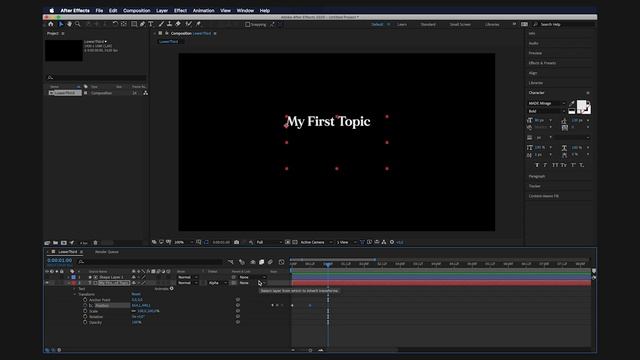Image resolution: width=640 pixels, height=360 pixels.
Task: Toggle Rotation property stopwatch
Action: point(85,317)
